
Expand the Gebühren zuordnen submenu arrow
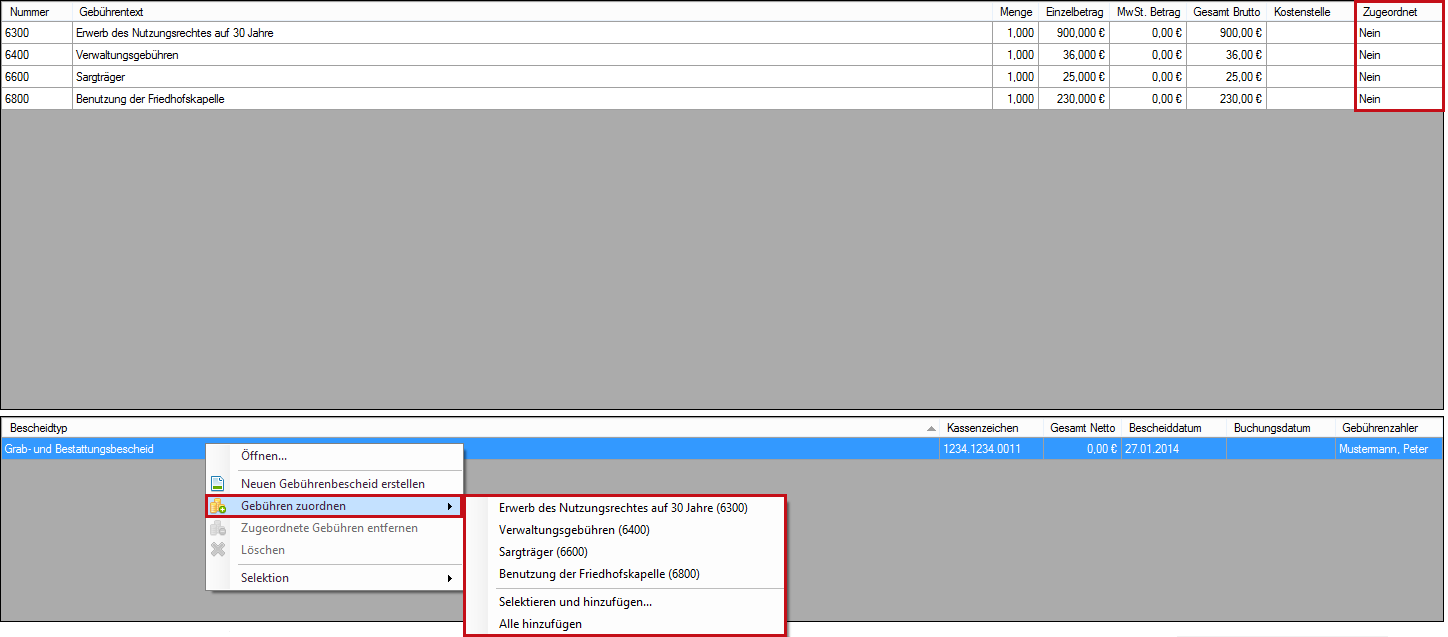pyautogui.click(x=450, y=507)
